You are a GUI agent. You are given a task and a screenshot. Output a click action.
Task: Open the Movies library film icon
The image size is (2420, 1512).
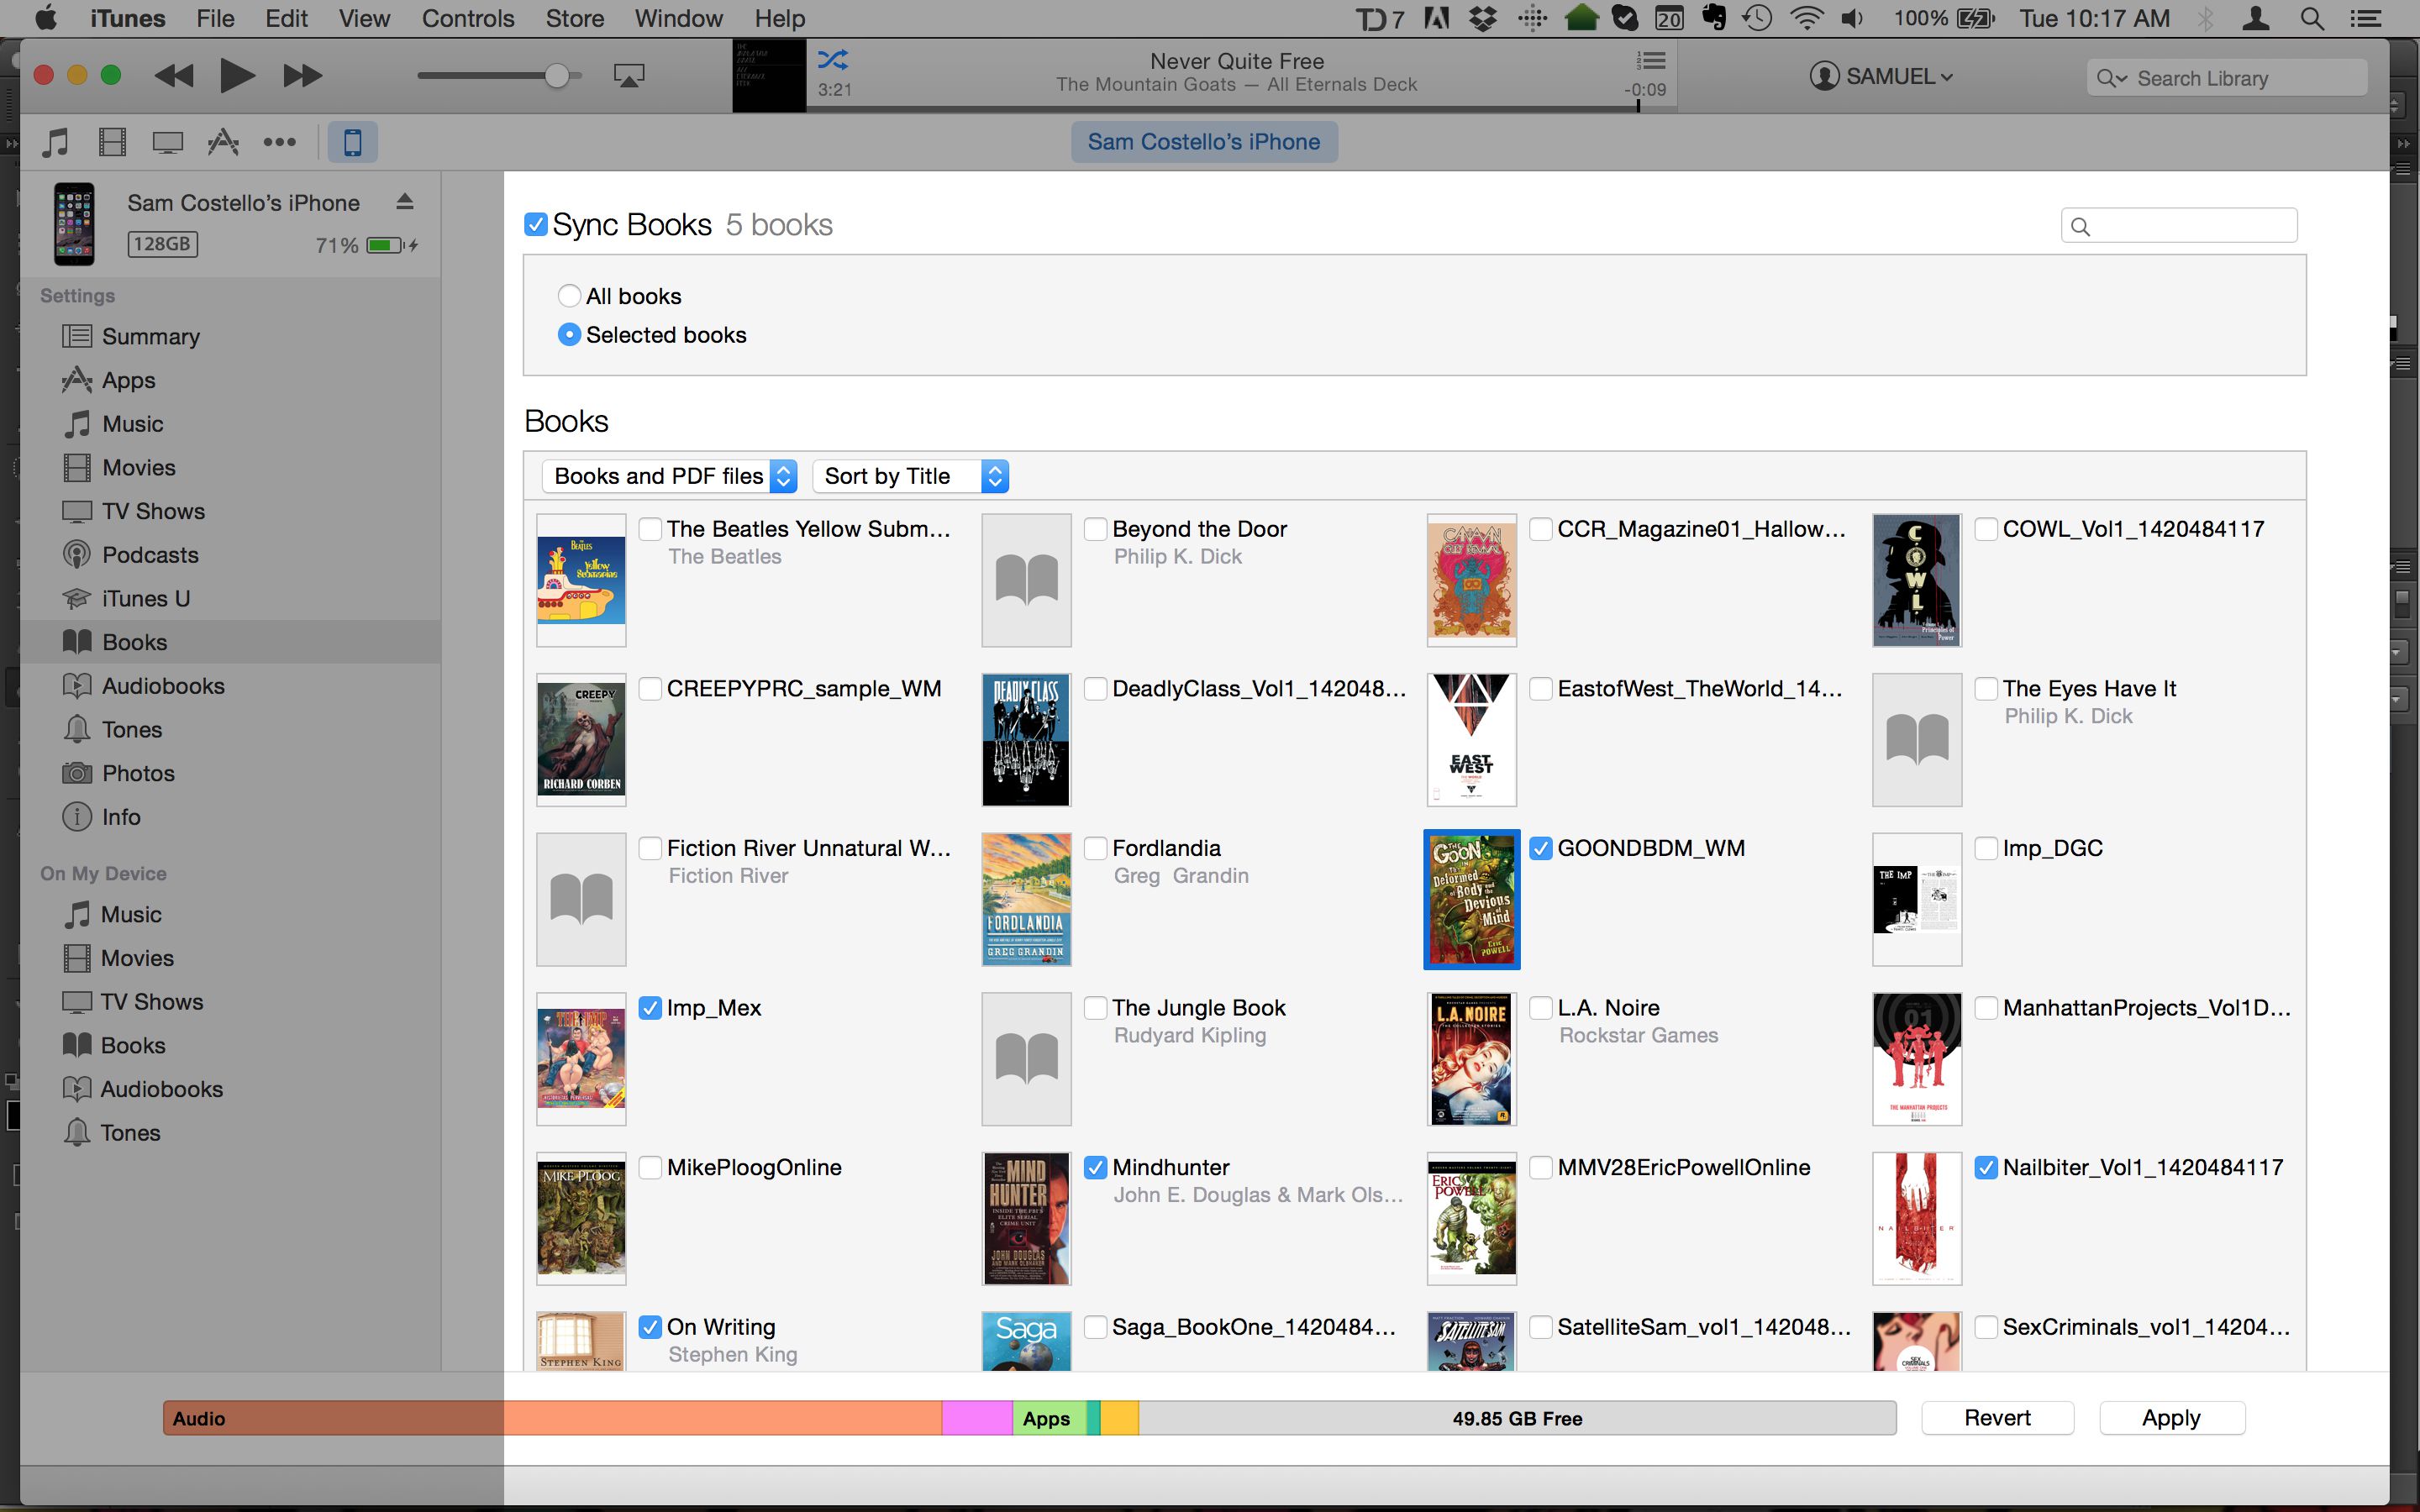112,142
